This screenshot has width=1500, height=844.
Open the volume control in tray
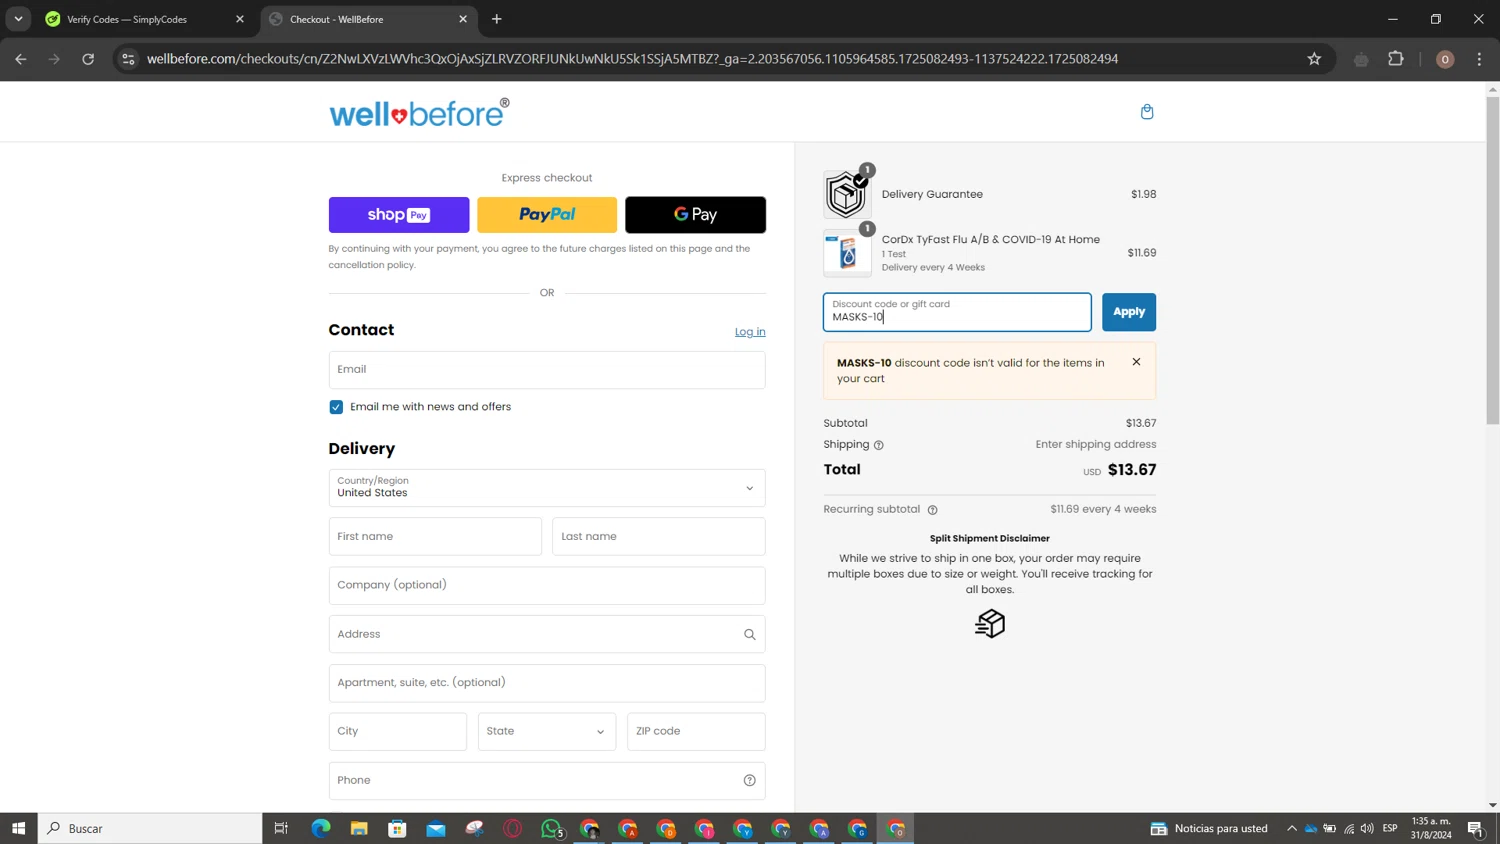point(1367,828)
